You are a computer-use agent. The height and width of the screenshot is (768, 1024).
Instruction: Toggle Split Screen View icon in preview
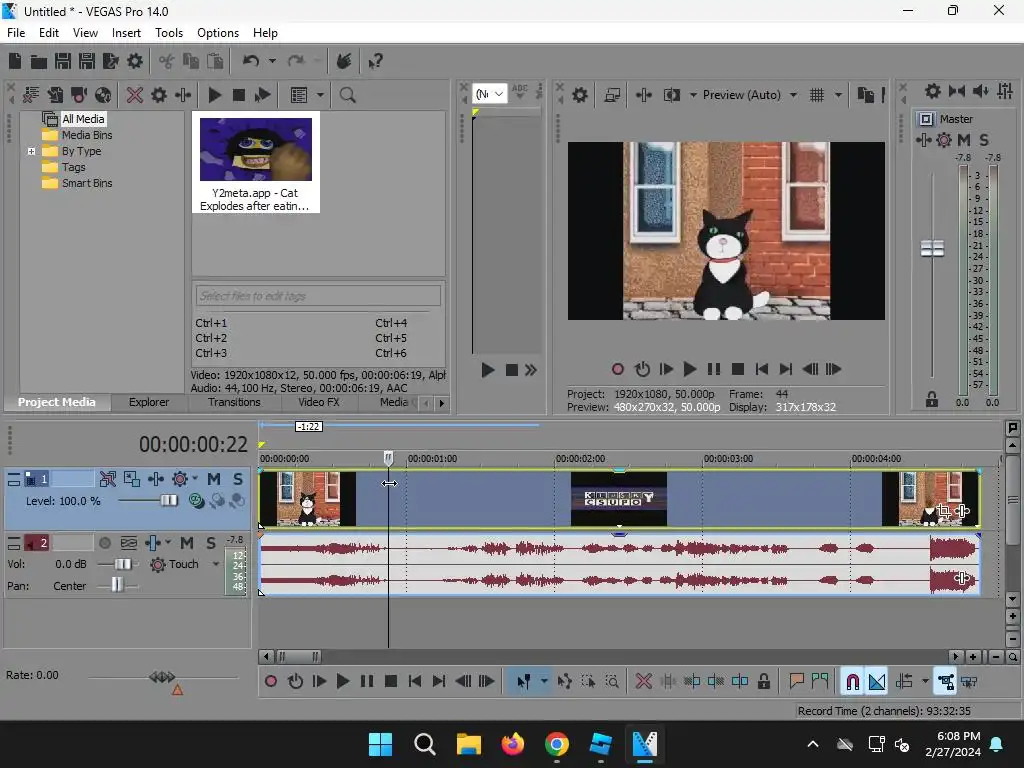pos(671,95)
